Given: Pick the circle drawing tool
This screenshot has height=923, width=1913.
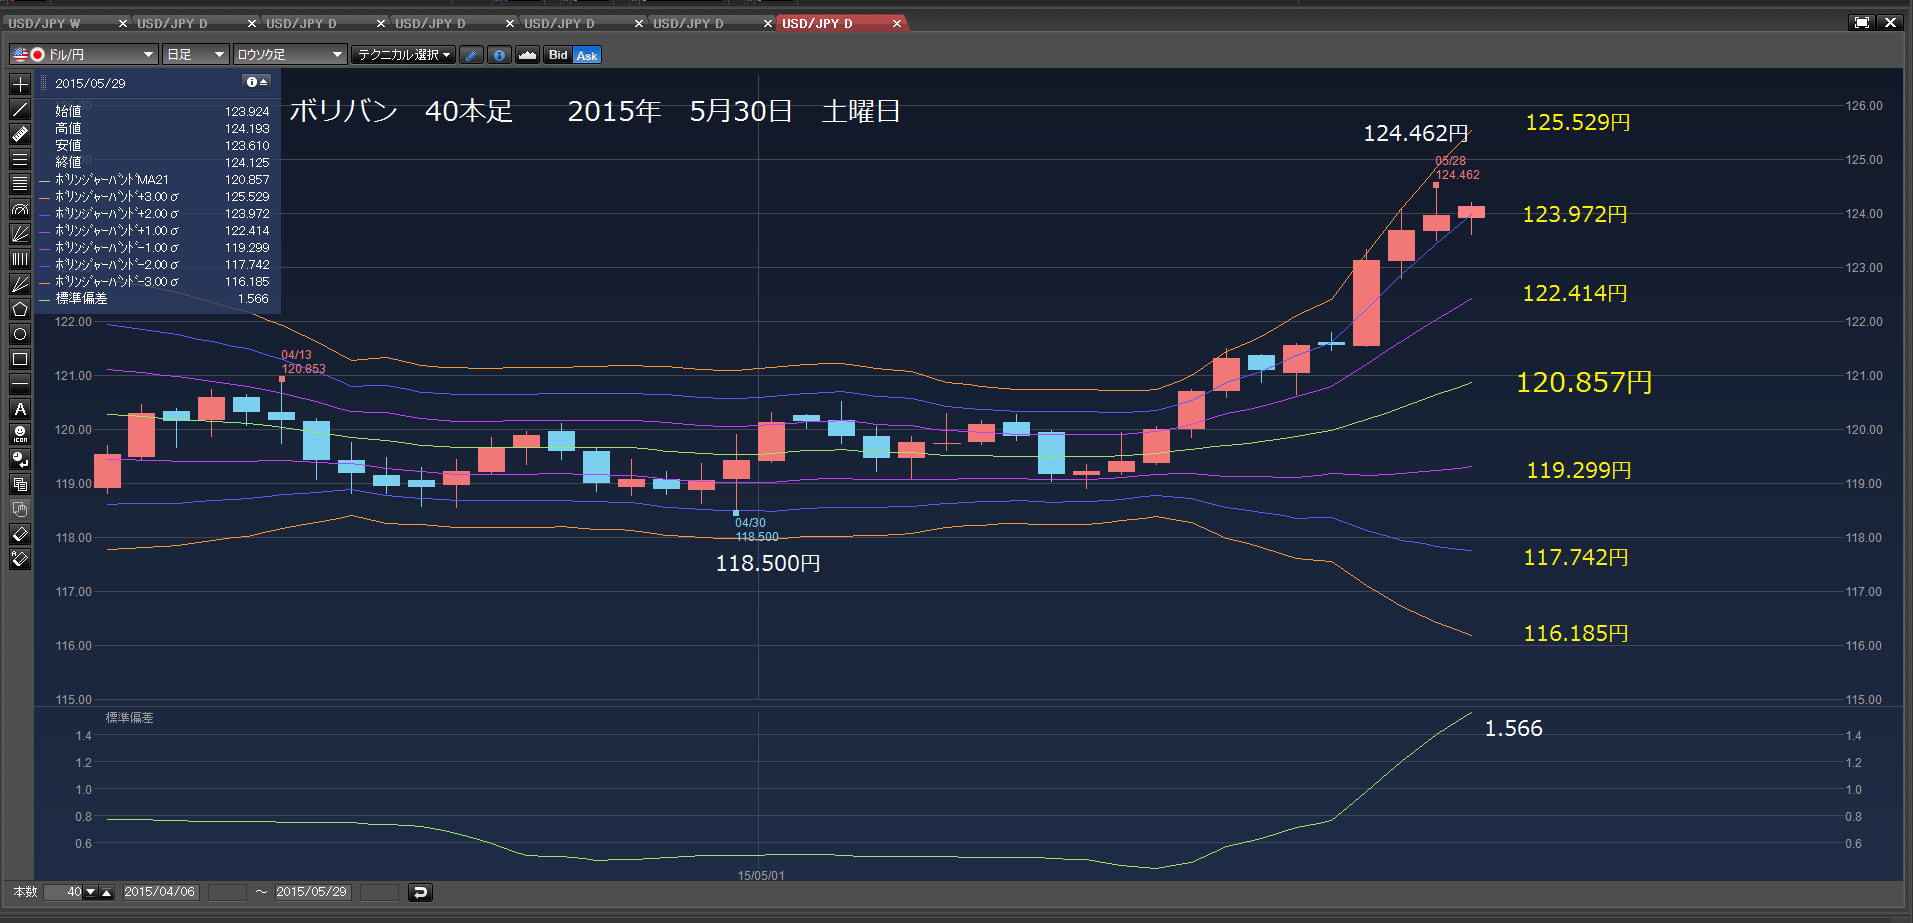Looking at the screenshot, I should click(20, 334).
